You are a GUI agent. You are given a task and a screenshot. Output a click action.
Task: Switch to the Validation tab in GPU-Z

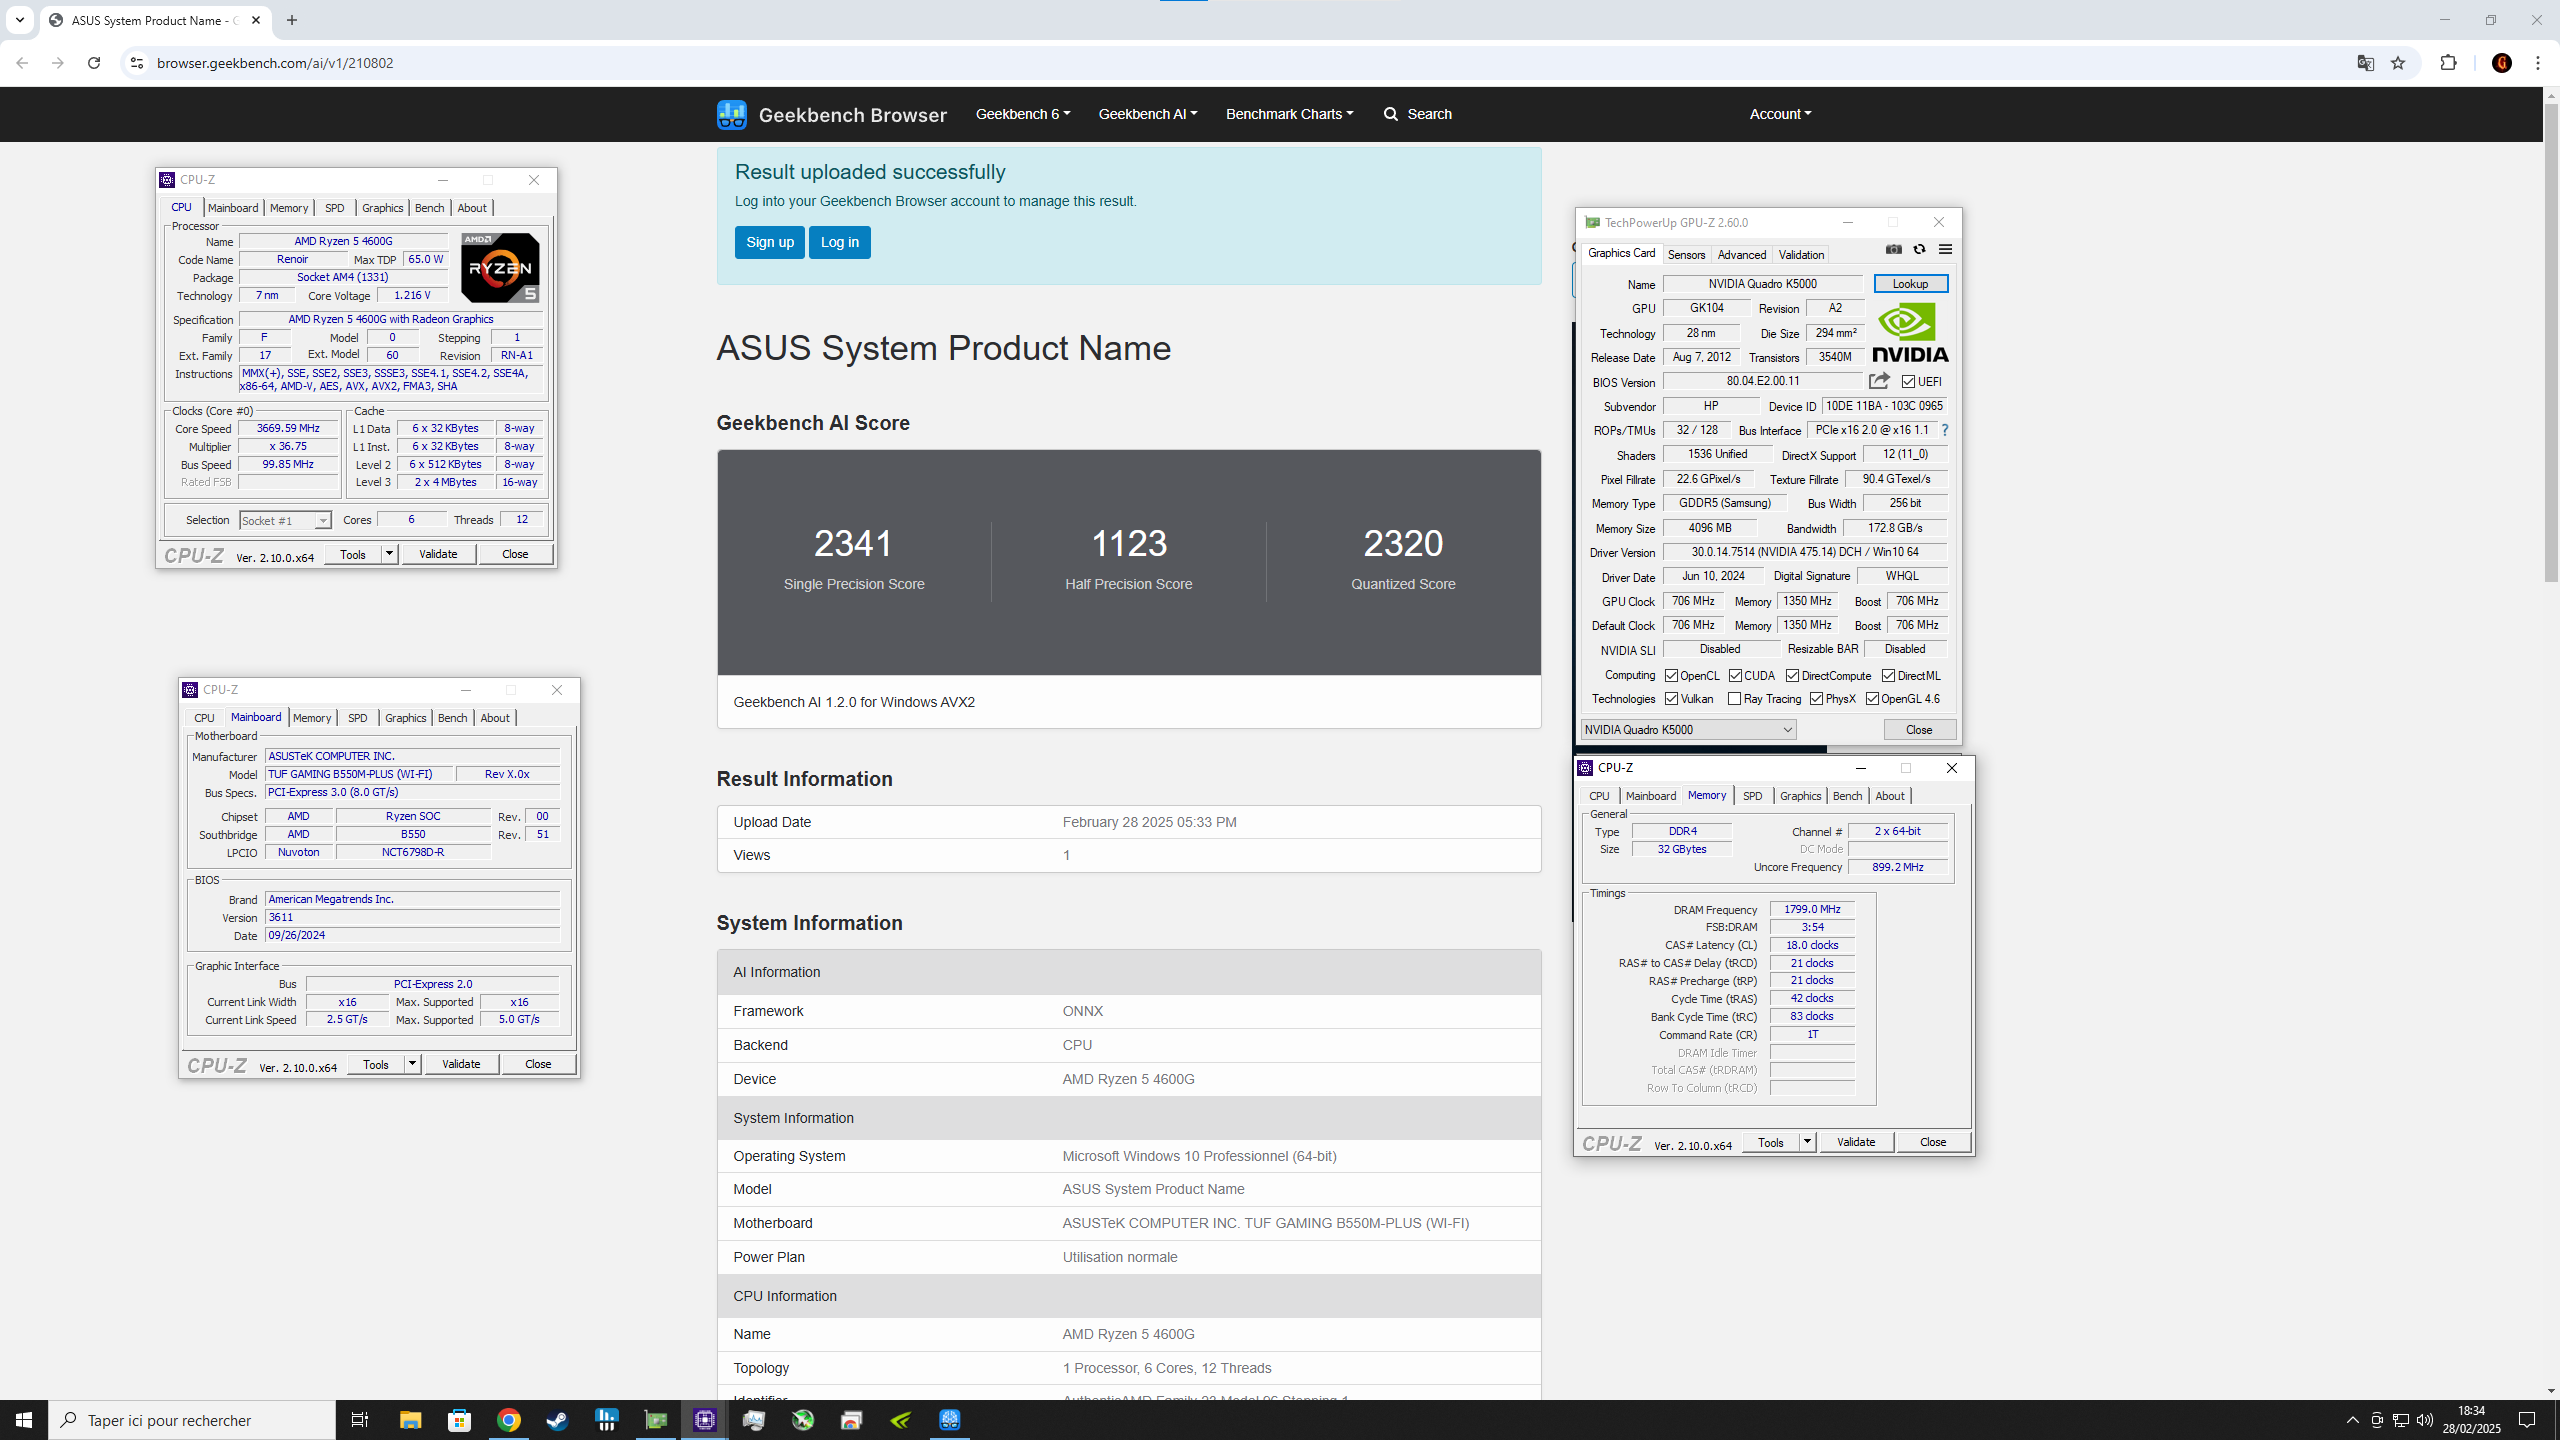[x=1801, y=255]
